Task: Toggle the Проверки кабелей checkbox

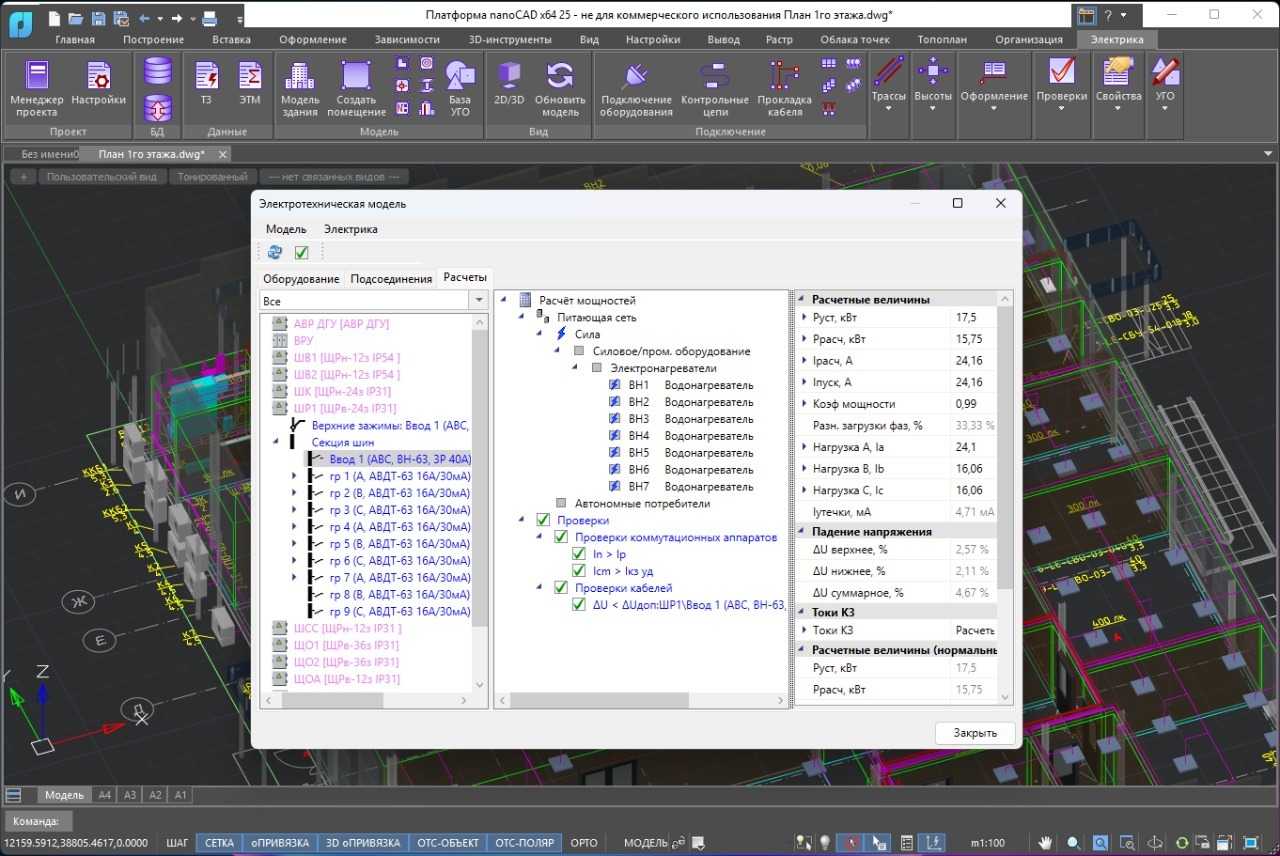Action: [x=561, y=588]
